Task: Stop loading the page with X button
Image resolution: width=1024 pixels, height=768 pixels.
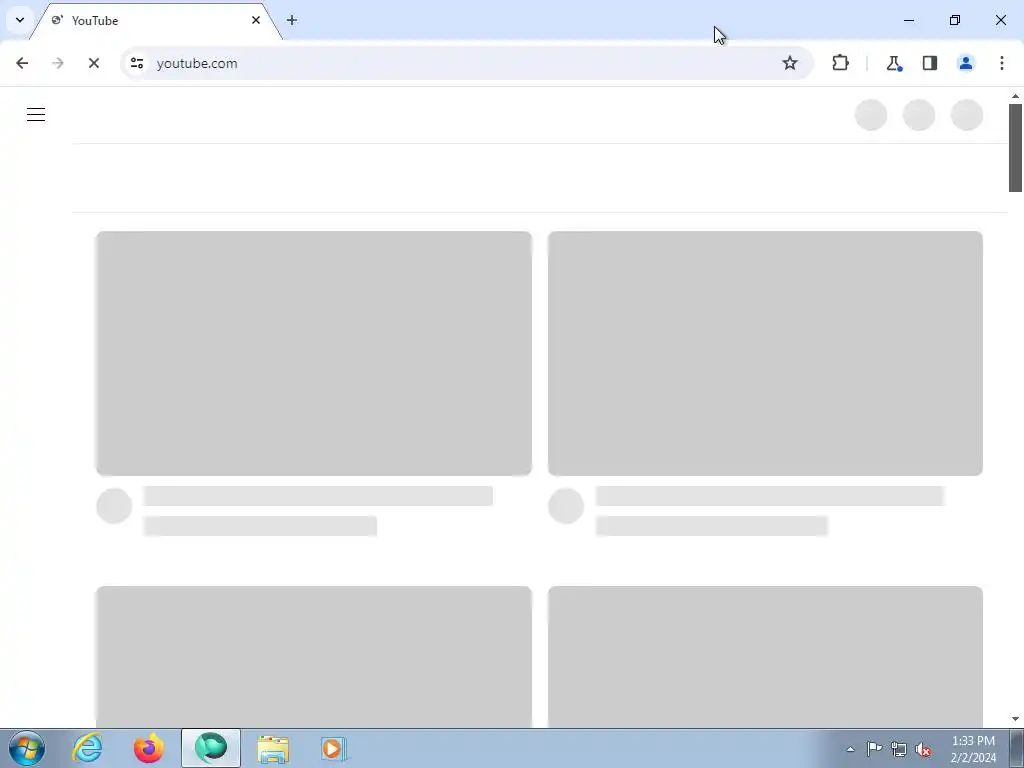Action: coord(93,63)
